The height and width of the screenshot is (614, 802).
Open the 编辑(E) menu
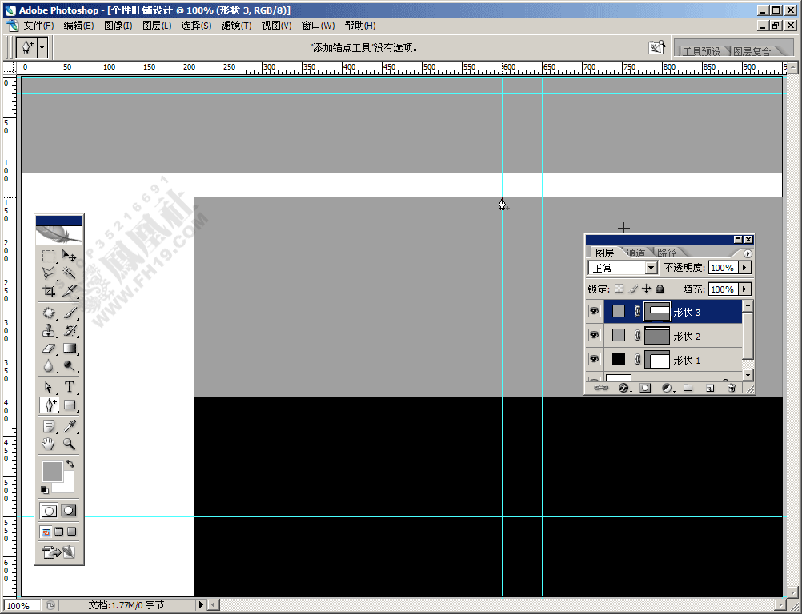coord(79,26)
